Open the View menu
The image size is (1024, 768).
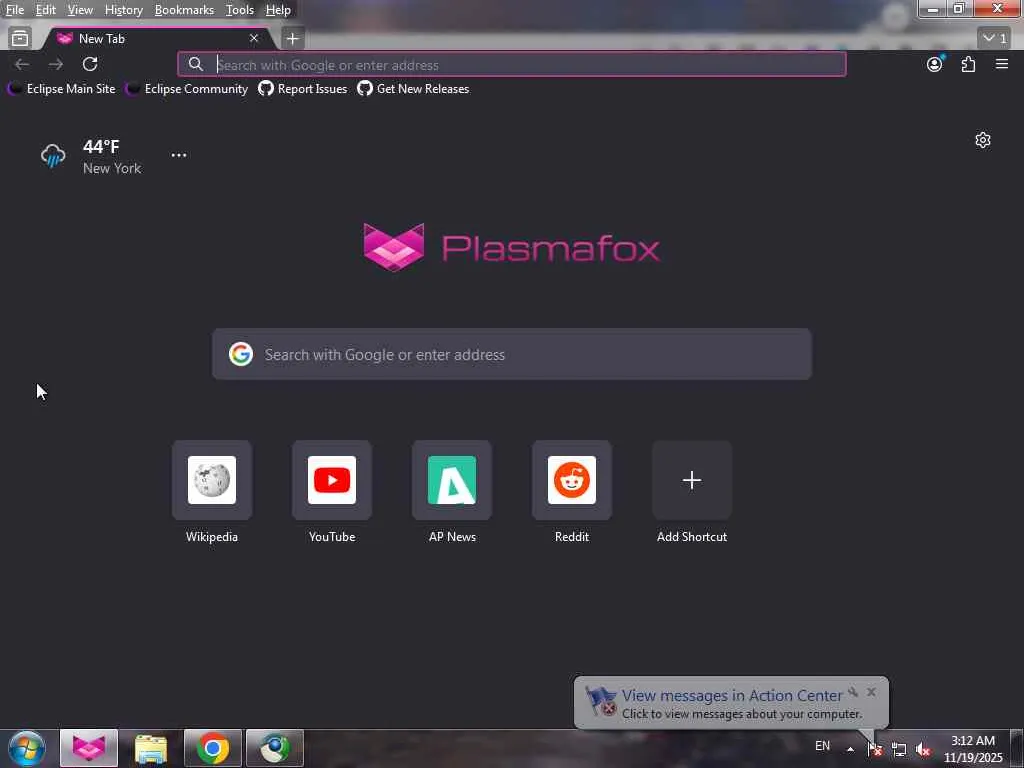[80, 10]
